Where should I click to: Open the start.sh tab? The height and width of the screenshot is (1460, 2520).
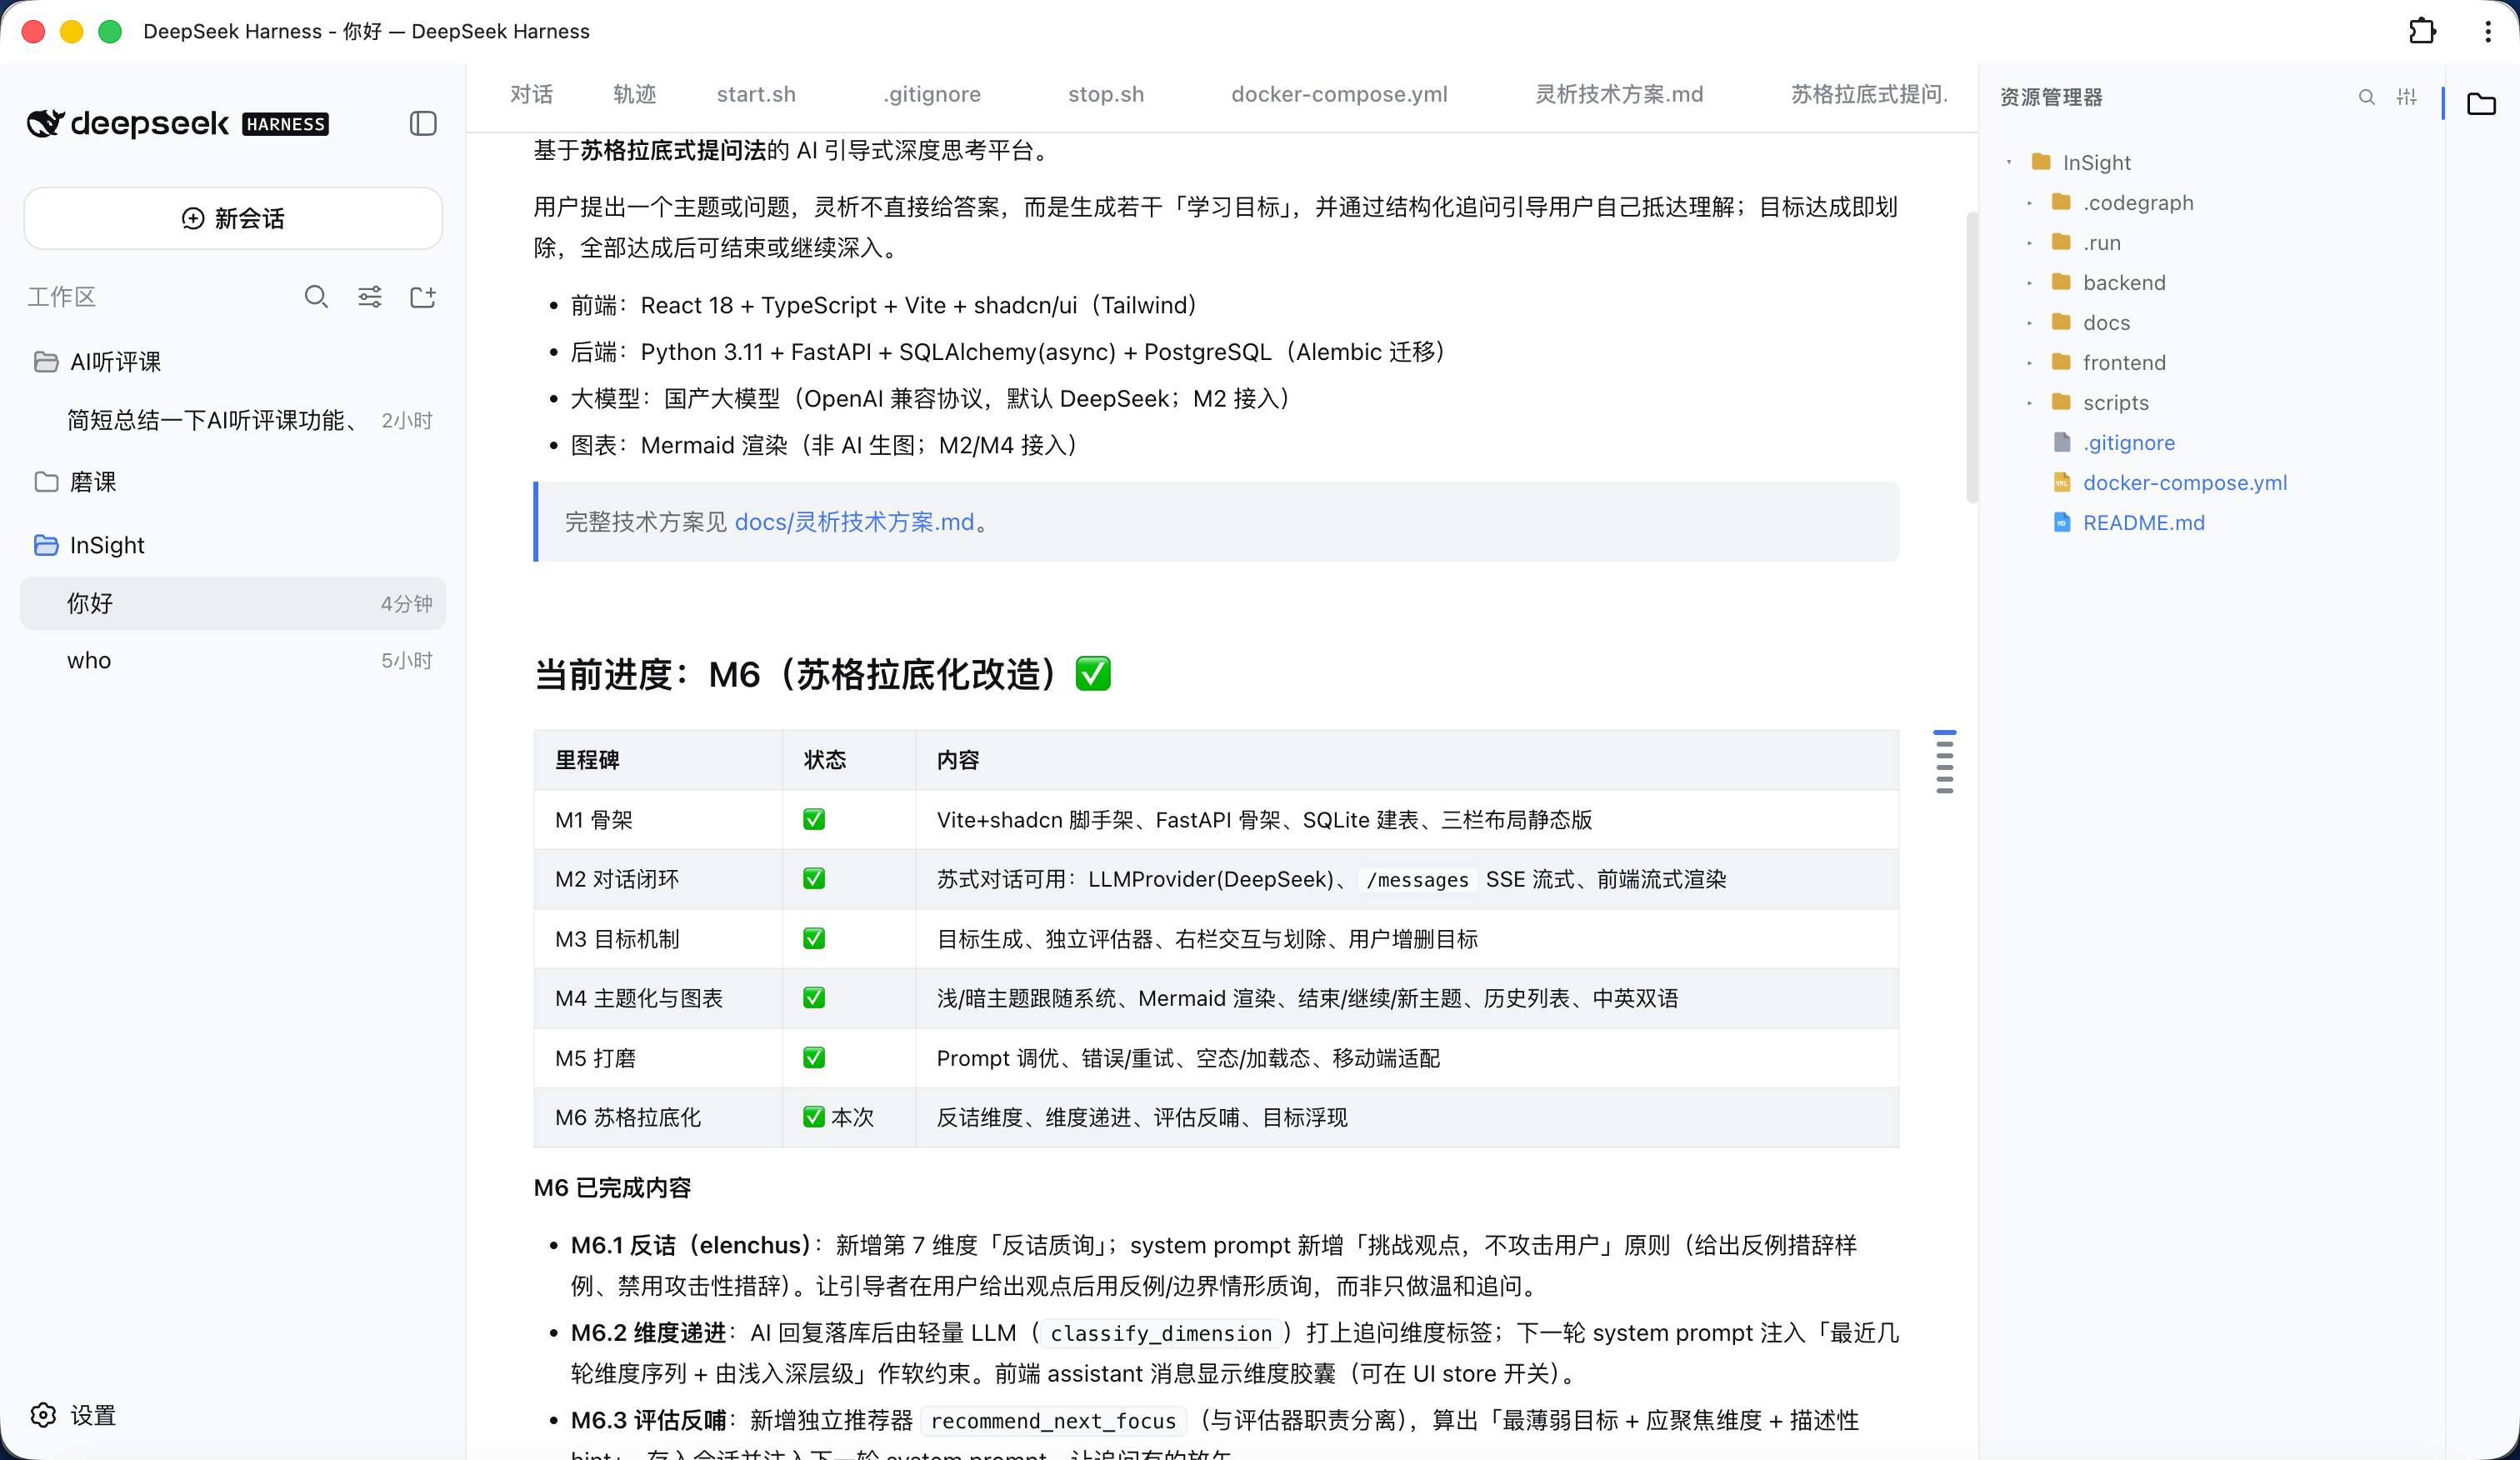pos(756,94)
